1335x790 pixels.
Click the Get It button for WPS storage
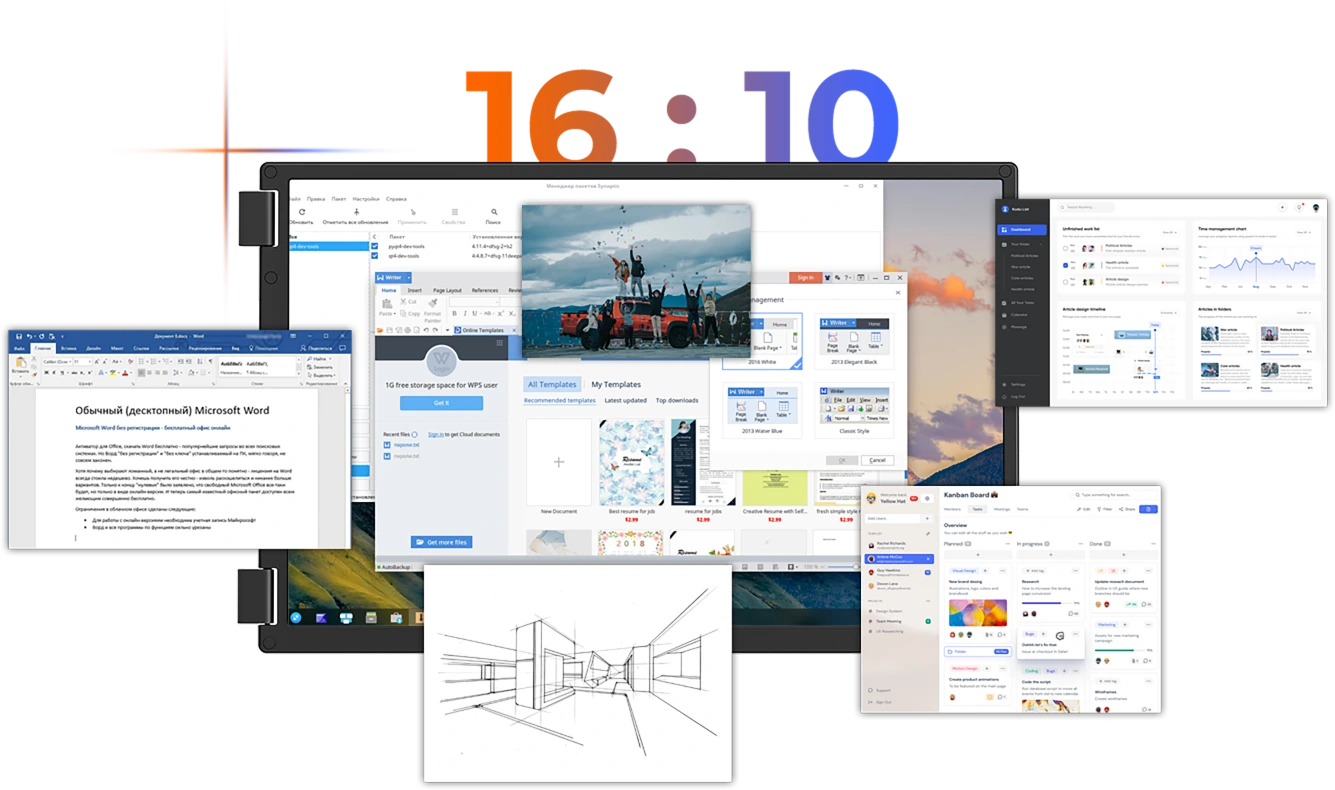point(442,402)
